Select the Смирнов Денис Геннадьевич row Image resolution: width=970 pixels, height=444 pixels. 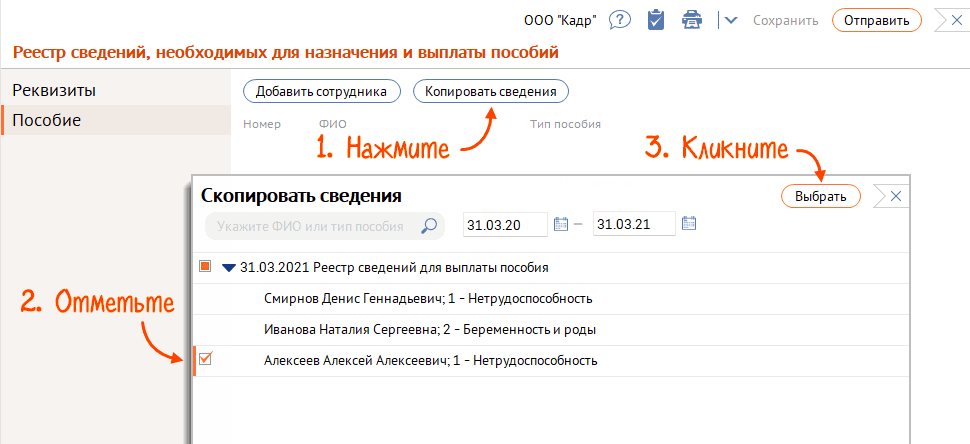pos(428,298)
